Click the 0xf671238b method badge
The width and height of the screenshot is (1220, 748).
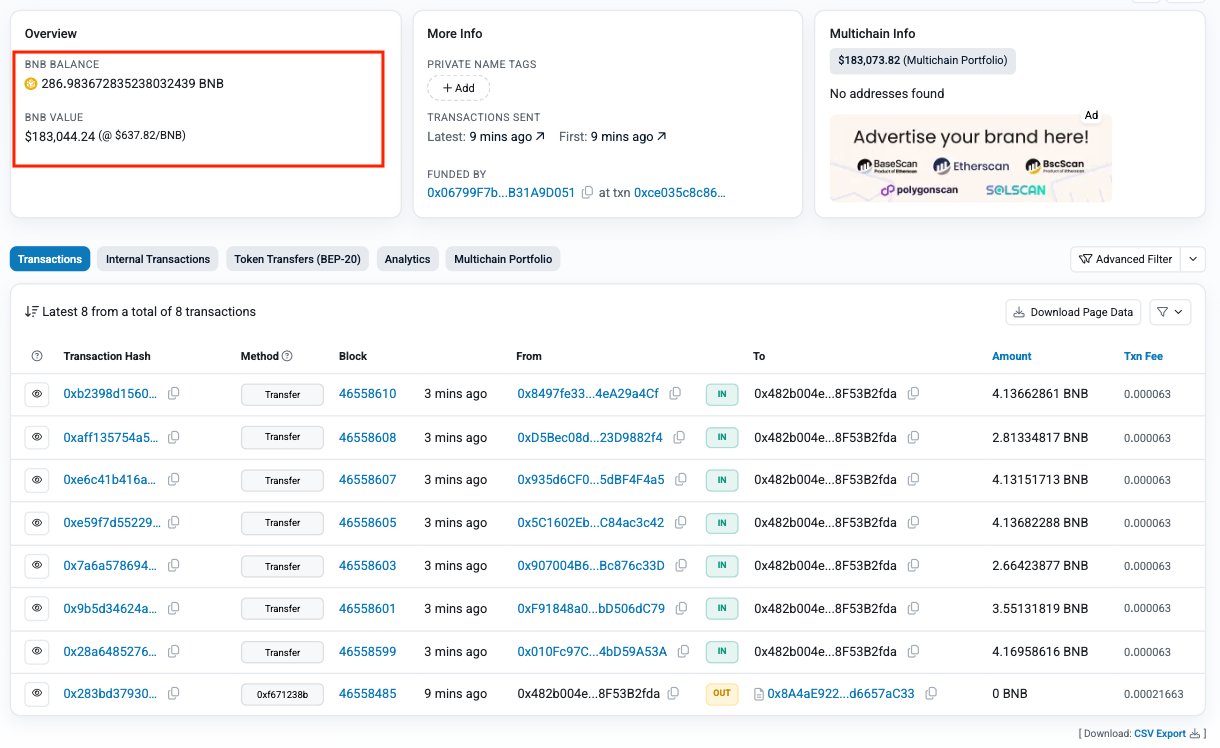282,694
